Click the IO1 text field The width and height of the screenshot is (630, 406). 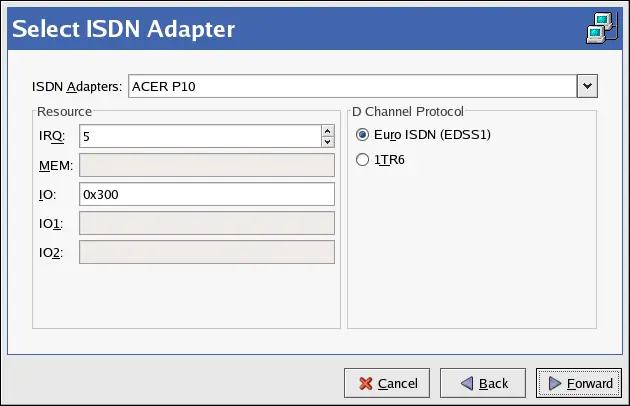[x=206, y=223]
